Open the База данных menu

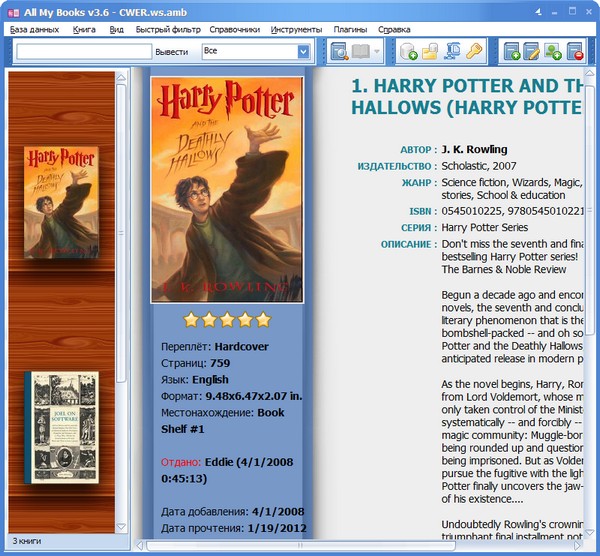(34, 29)
